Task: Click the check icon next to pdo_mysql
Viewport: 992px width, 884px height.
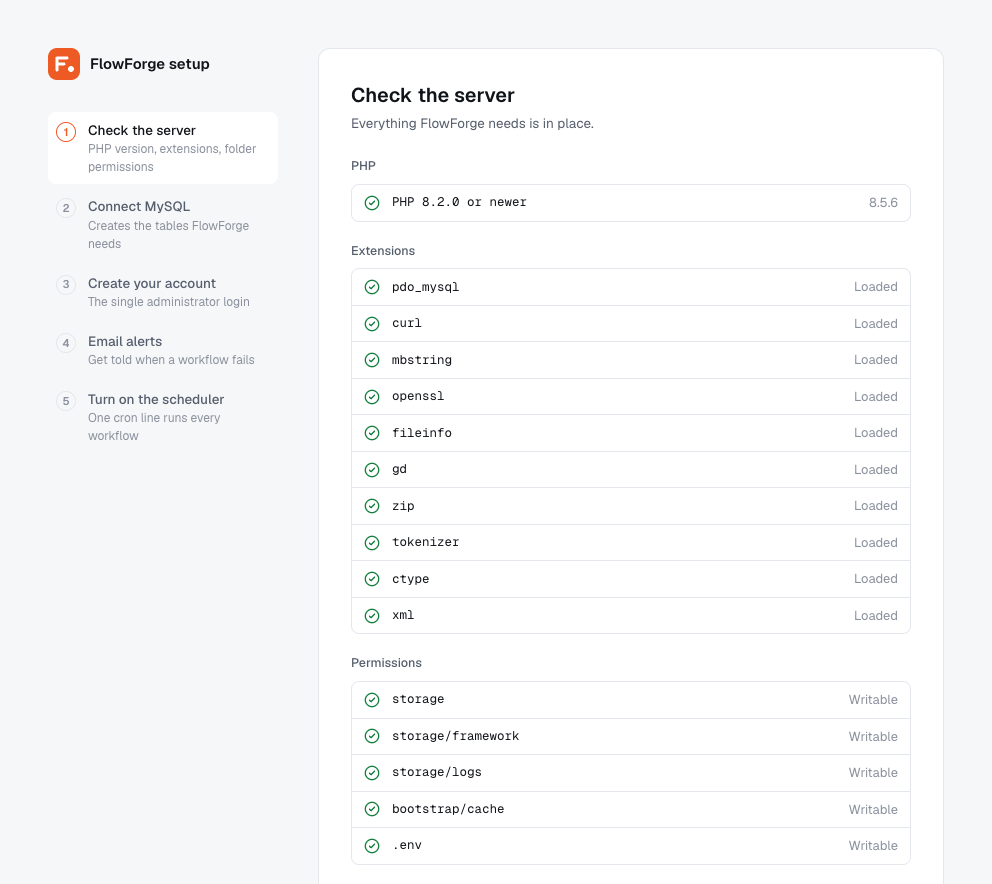Action: tap(372, 287)
